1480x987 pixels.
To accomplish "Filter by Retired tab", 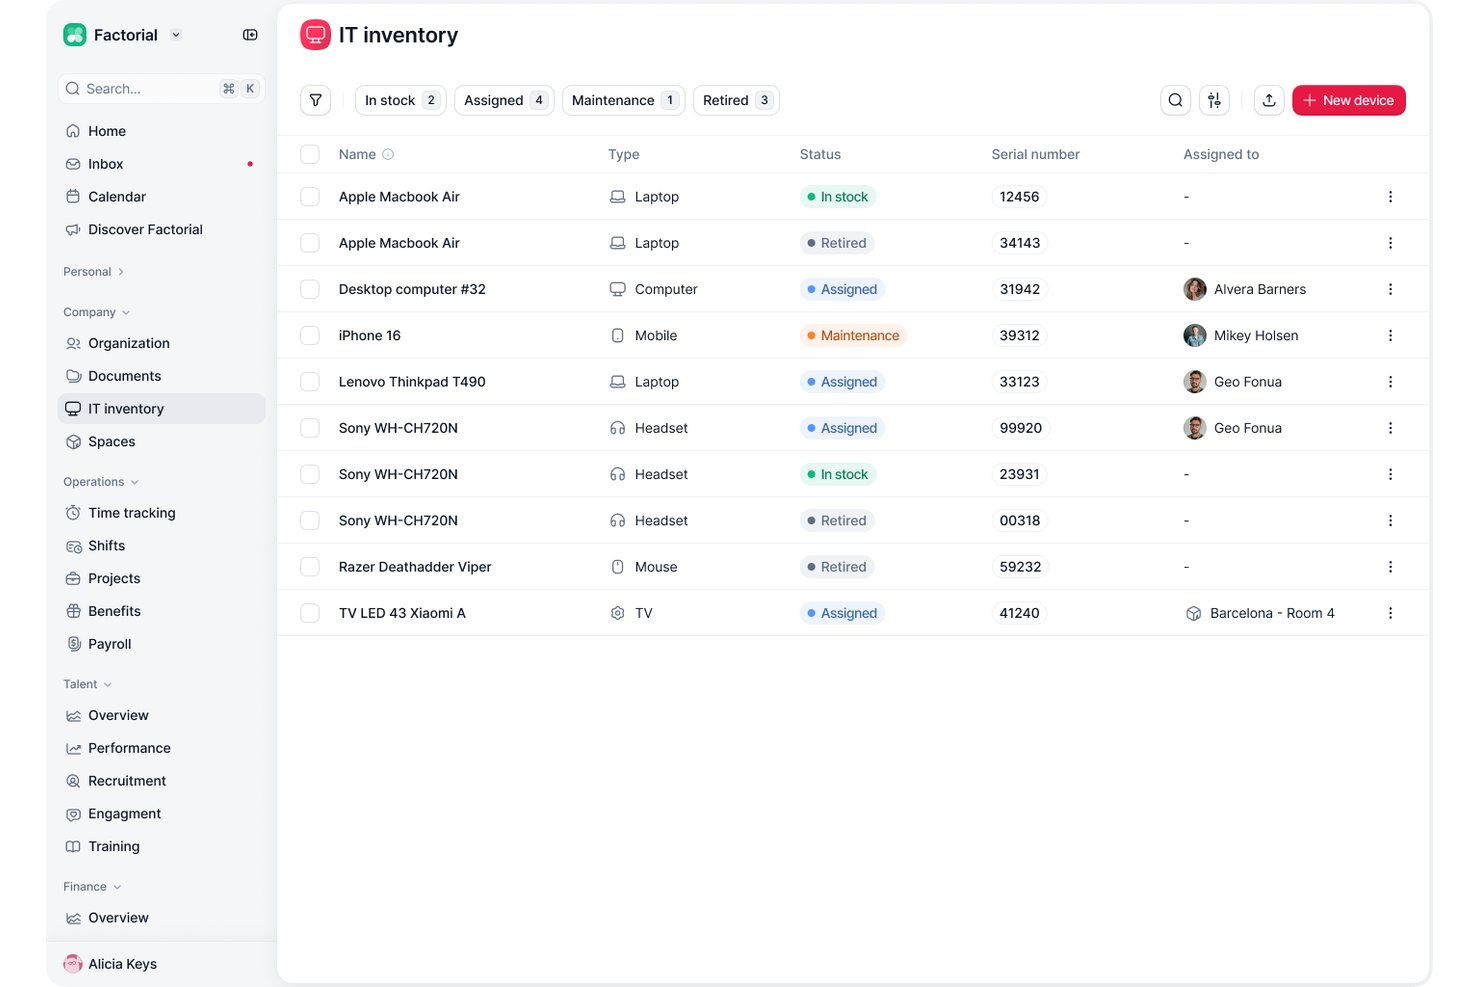I will (736, 100).
